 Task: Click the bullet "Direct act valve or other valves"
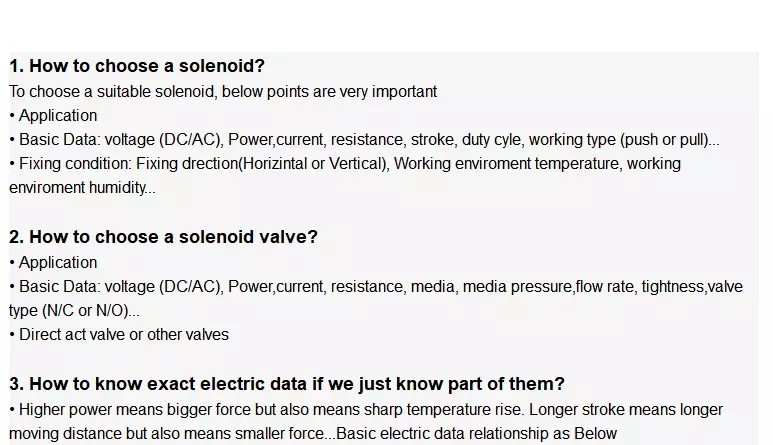(x=123, y=334)
